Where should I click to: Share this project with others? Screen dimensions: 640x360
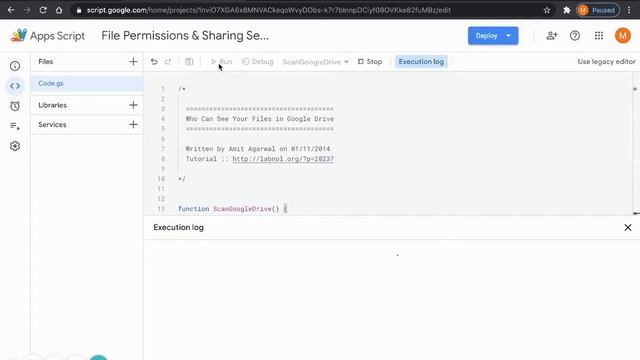(x=551, y=36)
